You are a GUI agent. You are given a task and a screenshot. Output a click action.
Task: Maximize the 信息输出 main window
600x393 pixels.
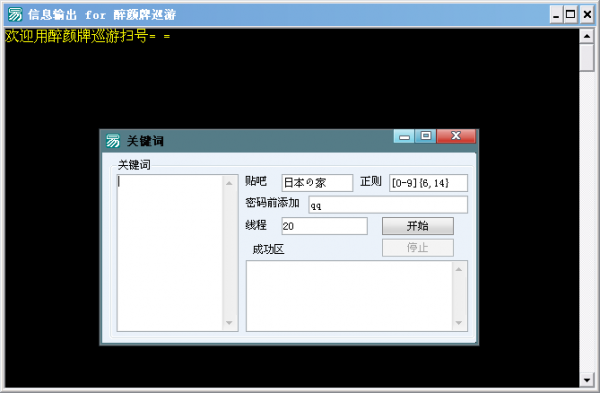click(571, 15)
